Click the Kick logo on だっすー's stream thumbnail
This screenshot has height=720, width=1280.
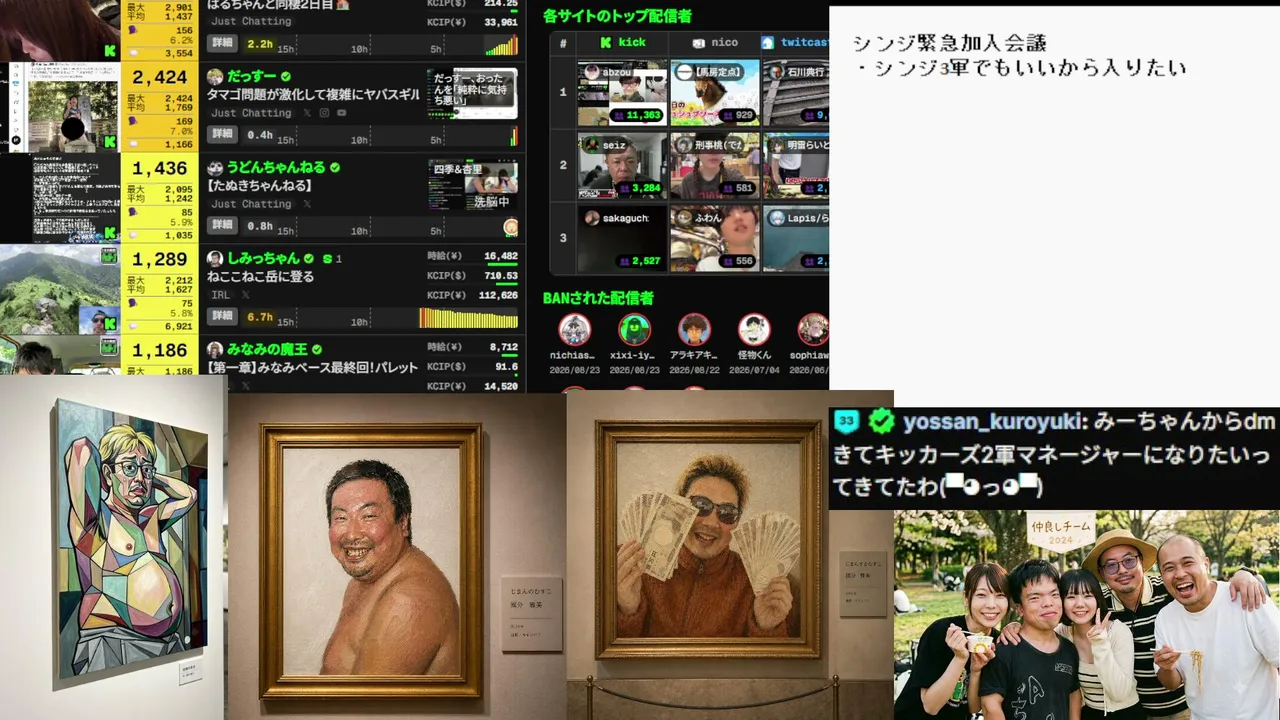coord(110,141)
